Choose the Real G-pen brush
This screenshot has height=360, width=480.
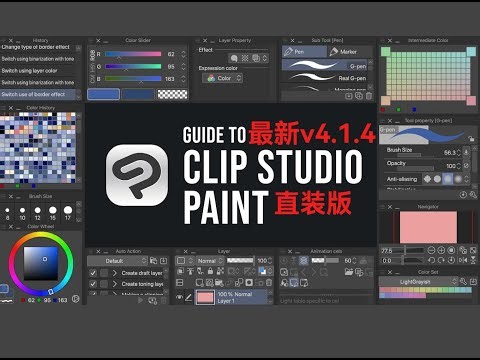click(x=324, y=78)
